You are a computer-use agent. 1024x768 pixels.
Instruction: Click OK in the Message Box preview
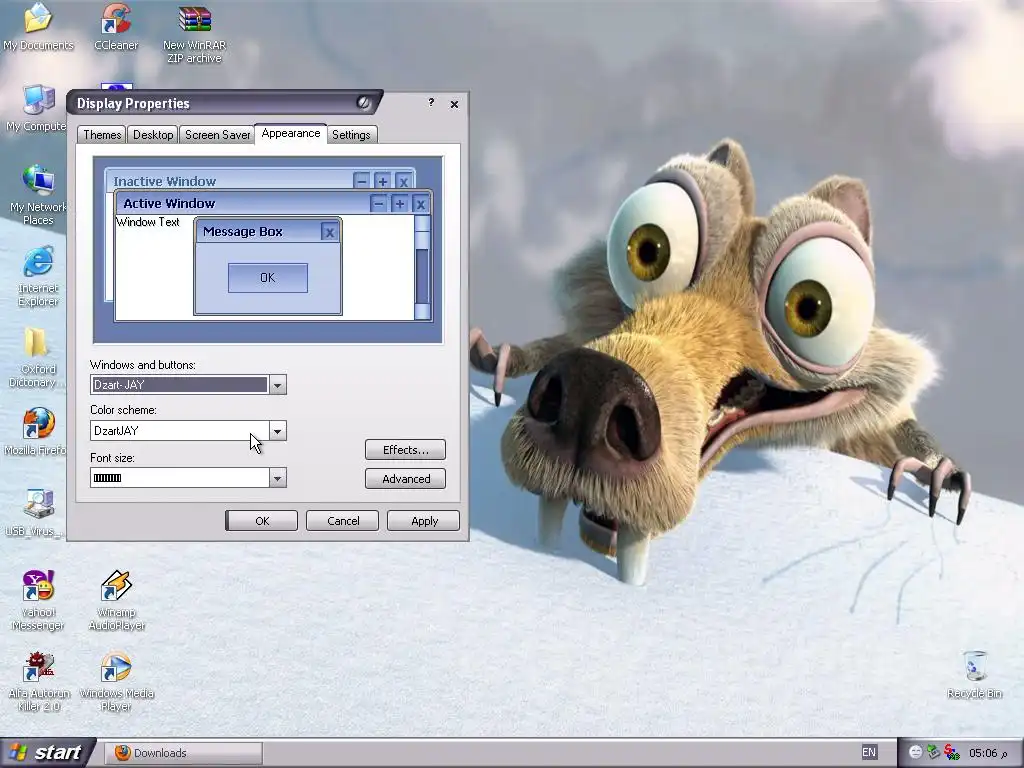pos(268,278)
